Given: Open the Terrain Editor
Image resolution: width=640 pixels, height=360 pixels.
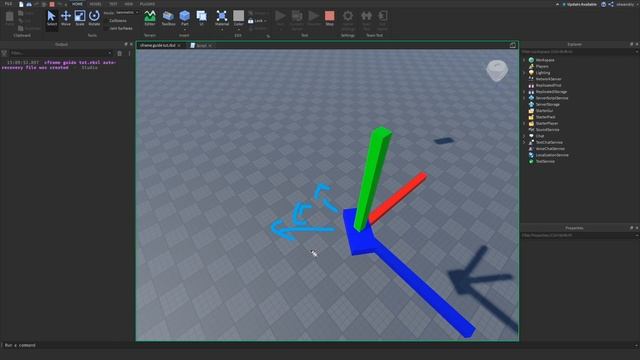Looking at the screenshot, I should (150, 18).
